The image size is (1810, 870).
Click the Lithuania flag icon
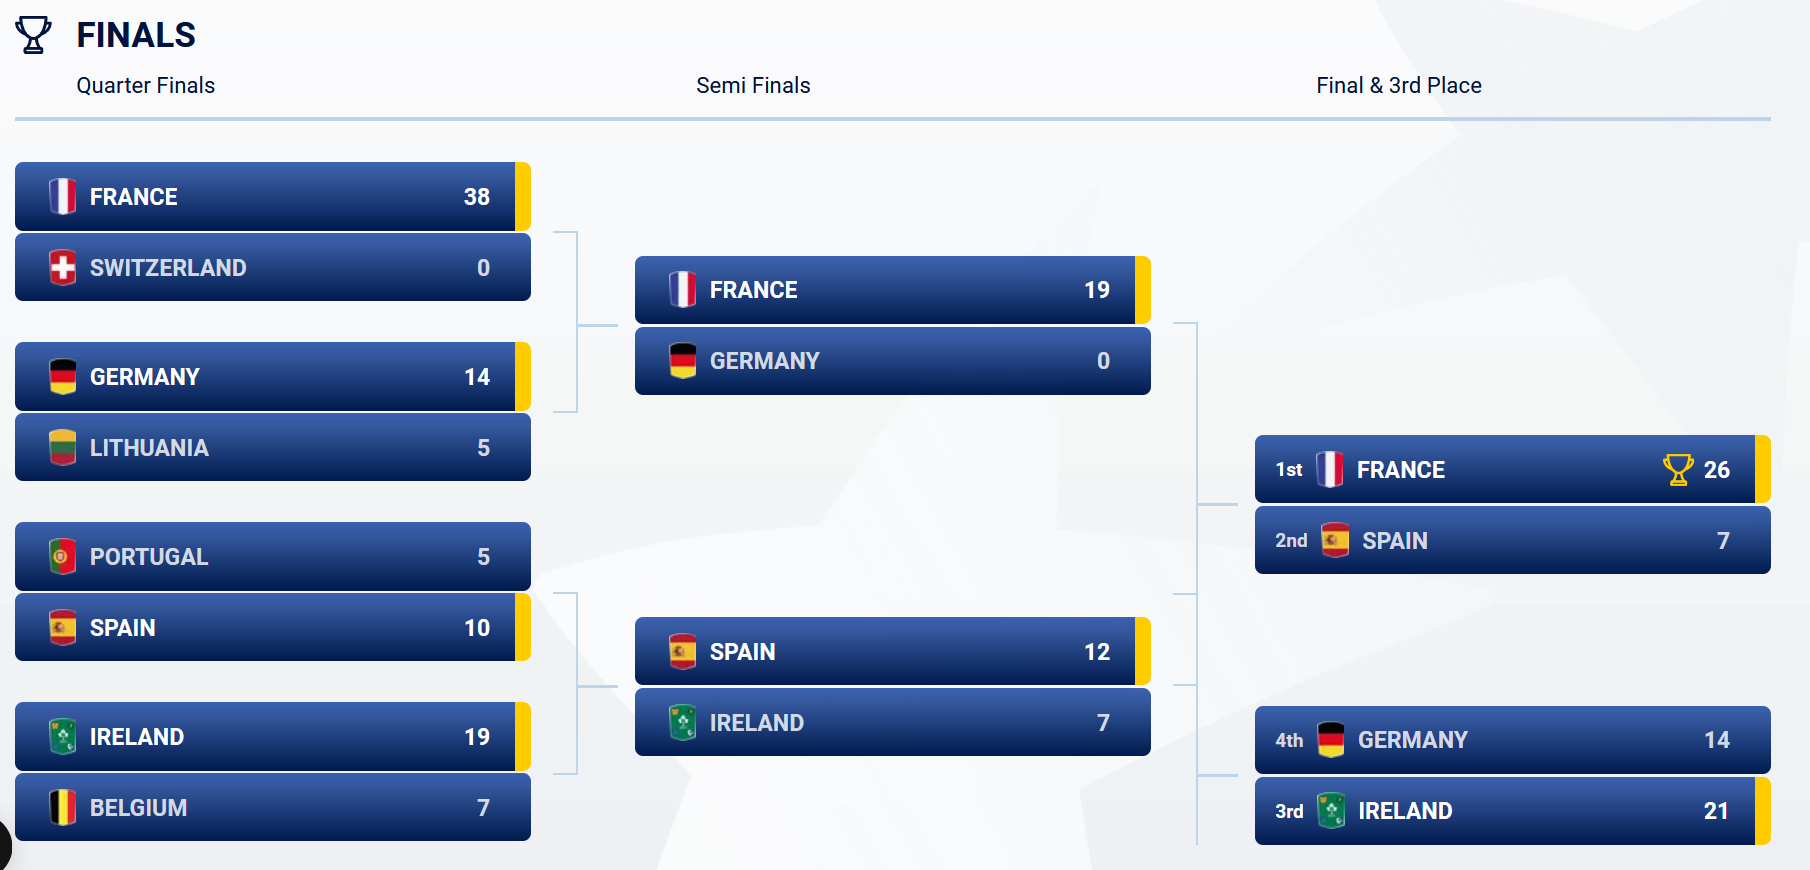coord(62,447)
